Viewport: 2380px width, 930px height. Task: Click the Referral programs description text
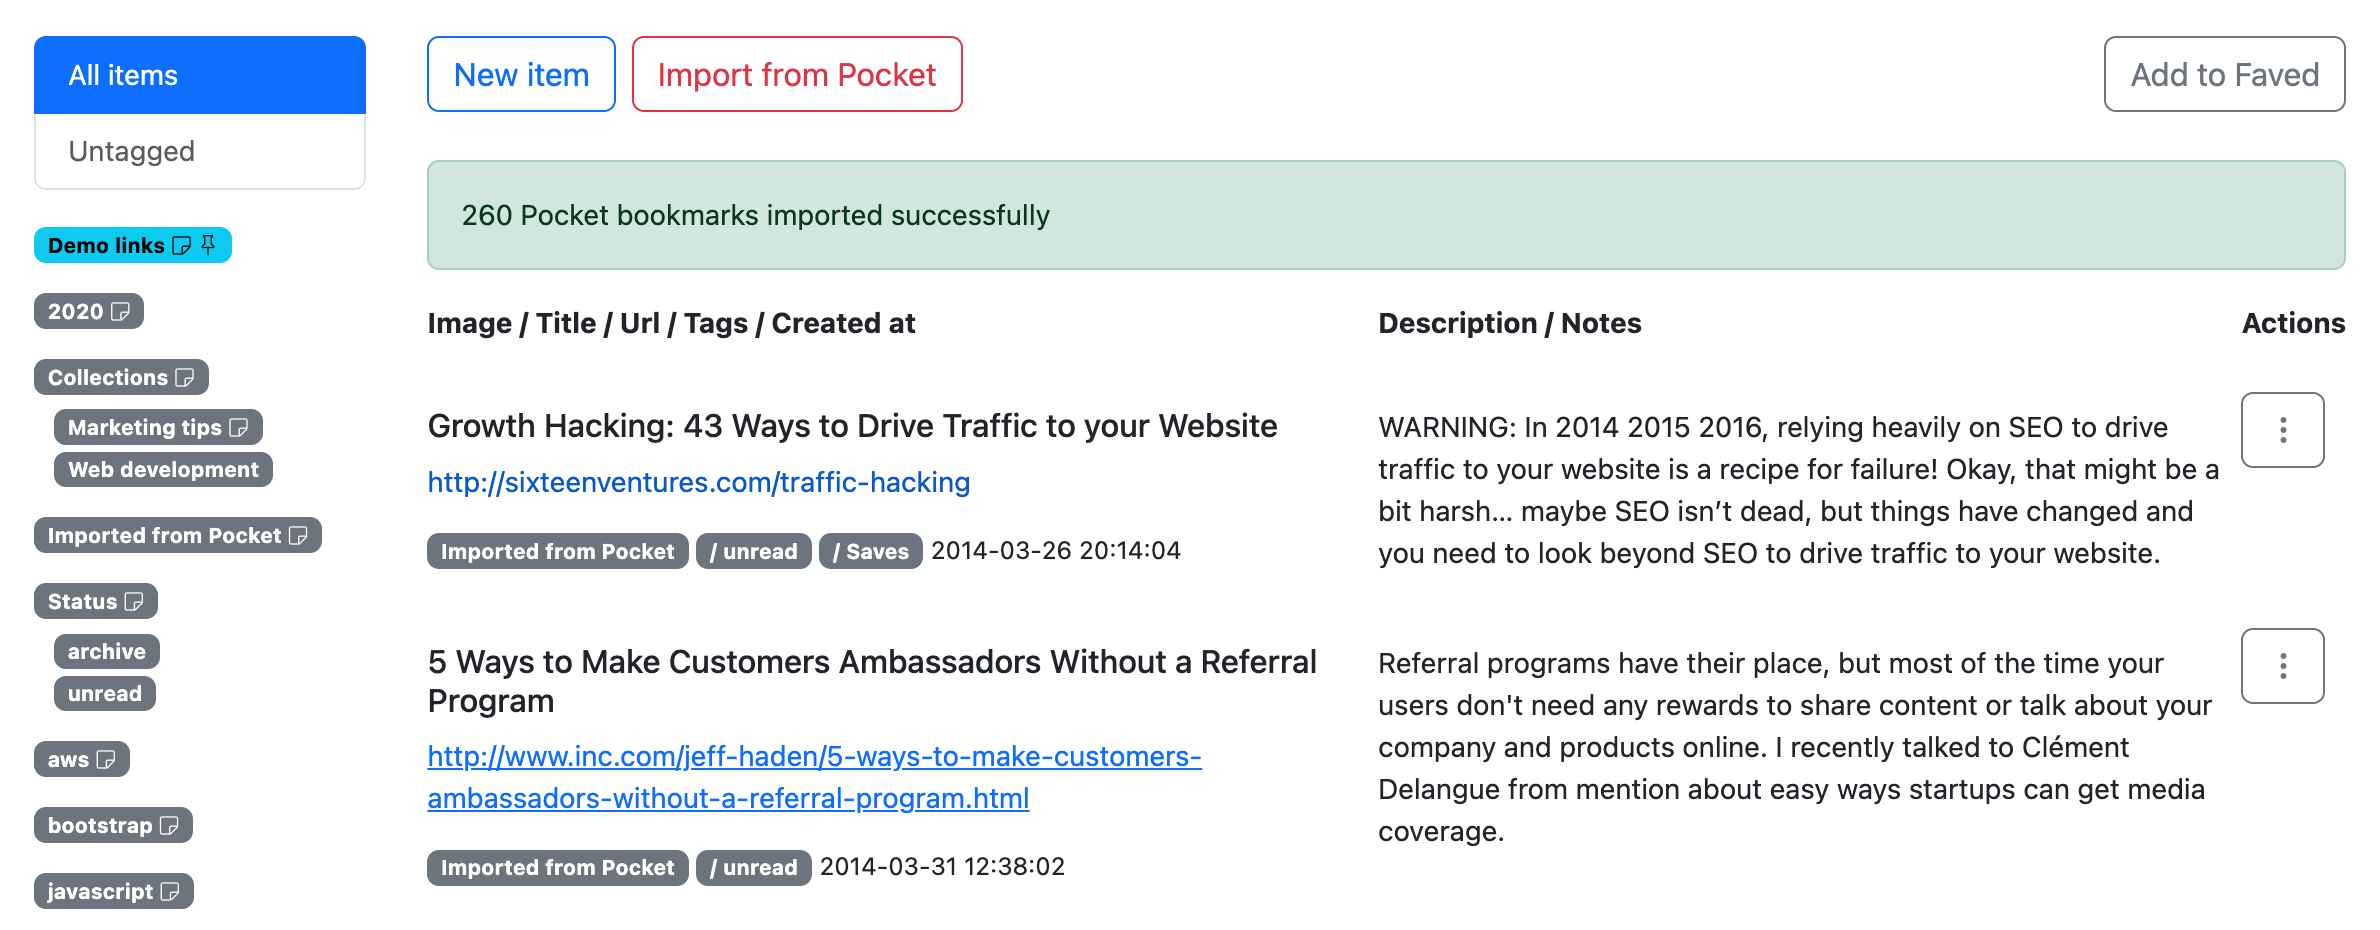[1795, 748]
